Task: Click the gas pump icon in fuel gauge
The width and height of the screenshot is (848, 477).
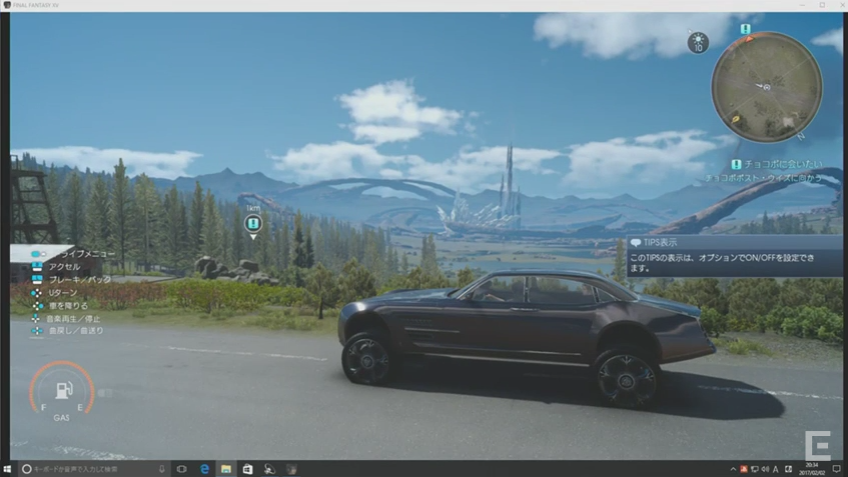Action: [63, 390]
